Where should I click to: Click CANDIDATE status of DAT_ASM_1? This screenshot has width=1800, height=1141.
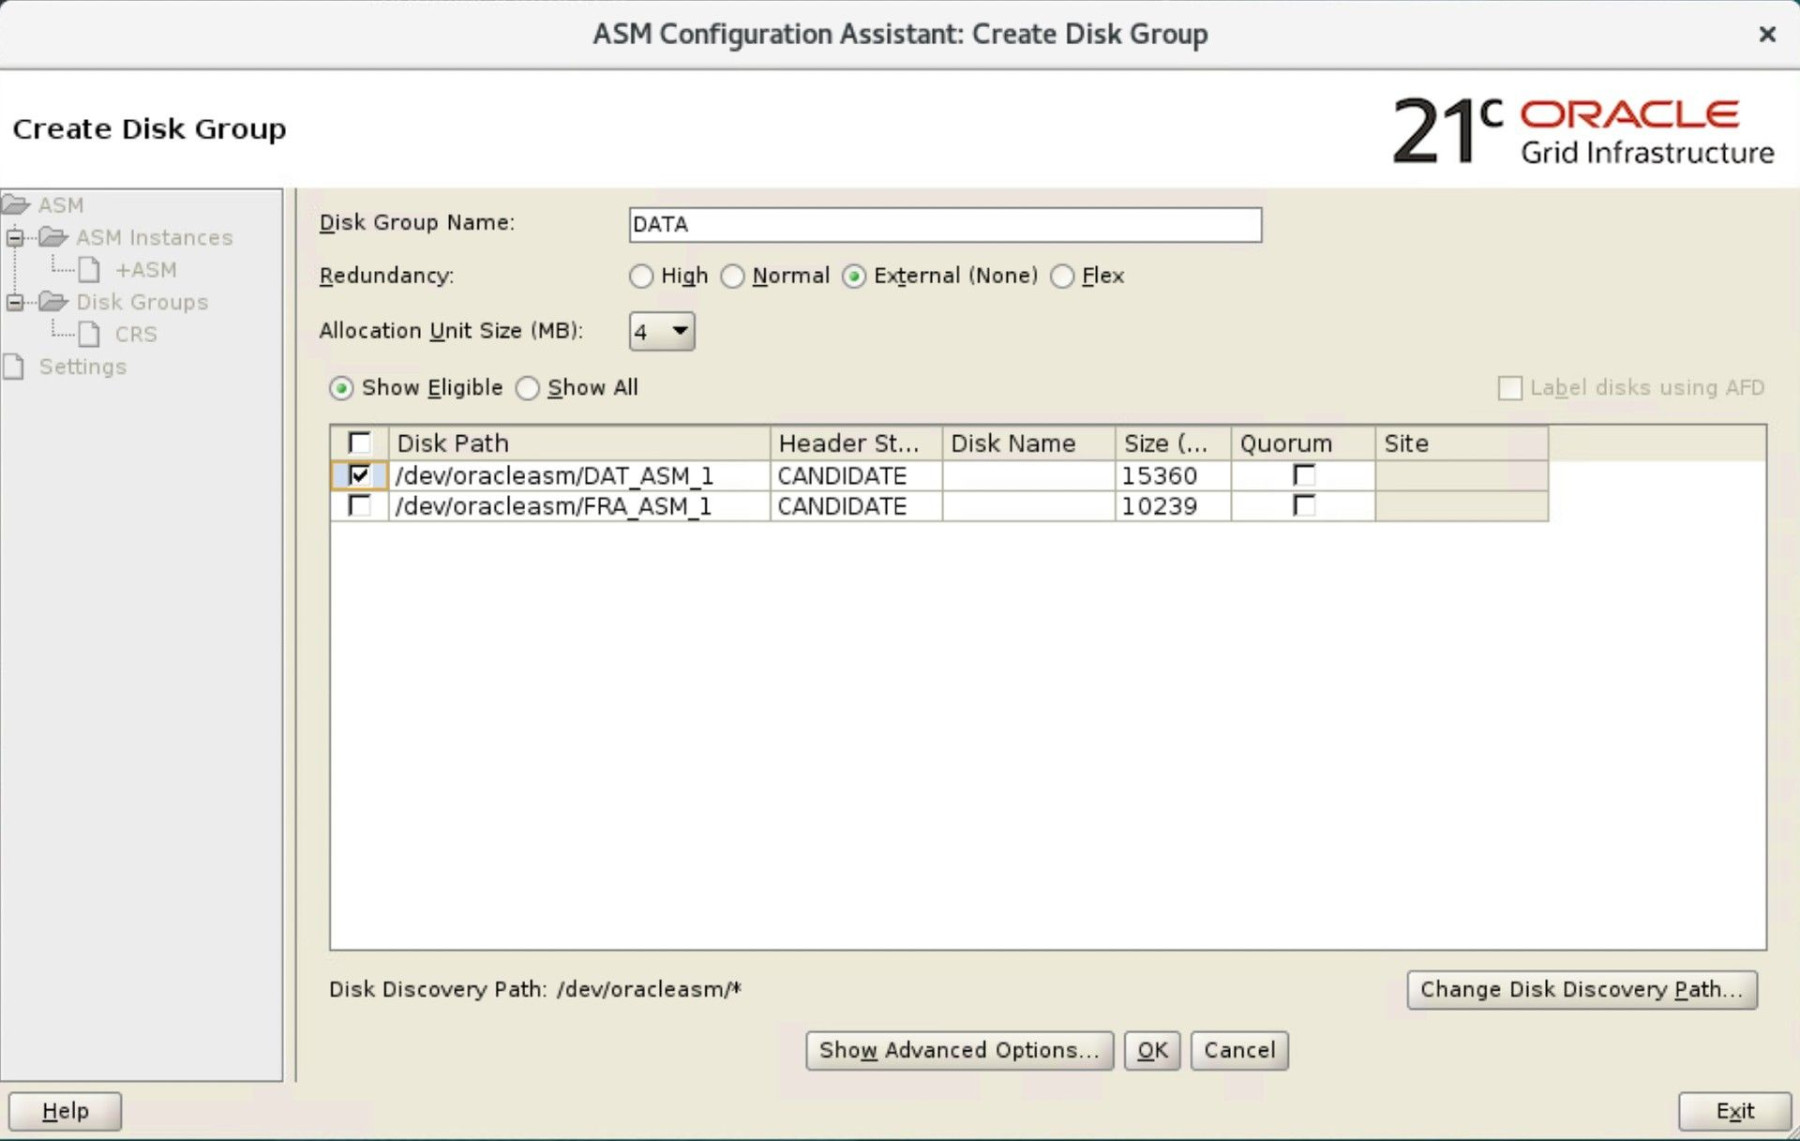click(x=856, y=475)
